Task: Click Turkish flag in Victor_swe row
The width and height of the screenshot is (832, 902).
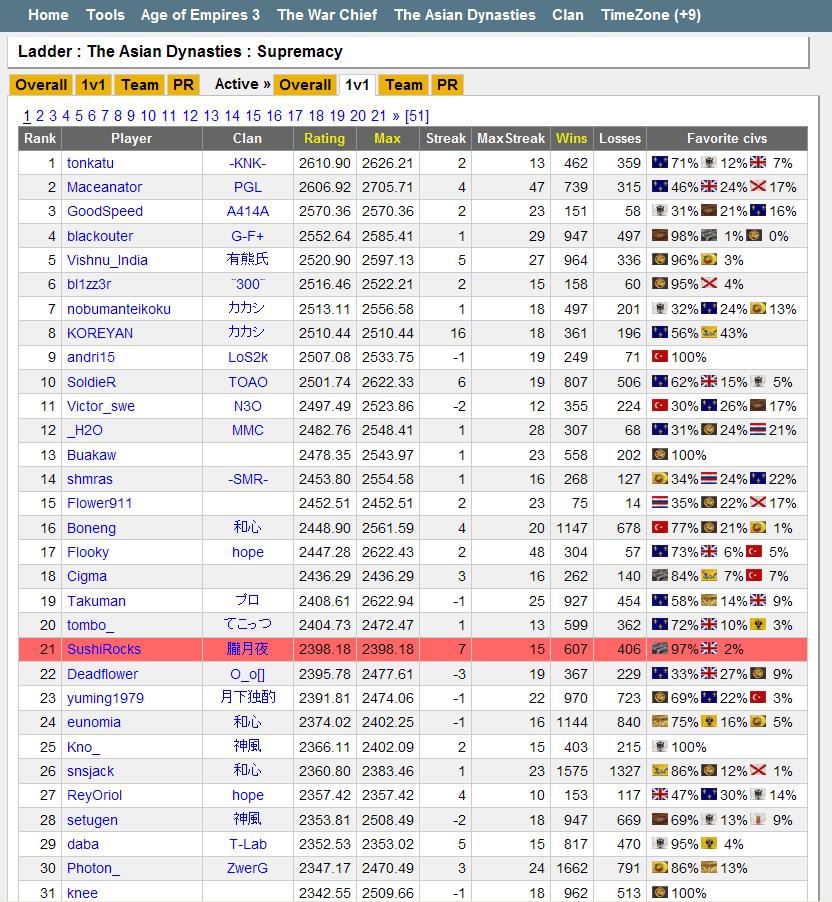Action: (659, 406)
